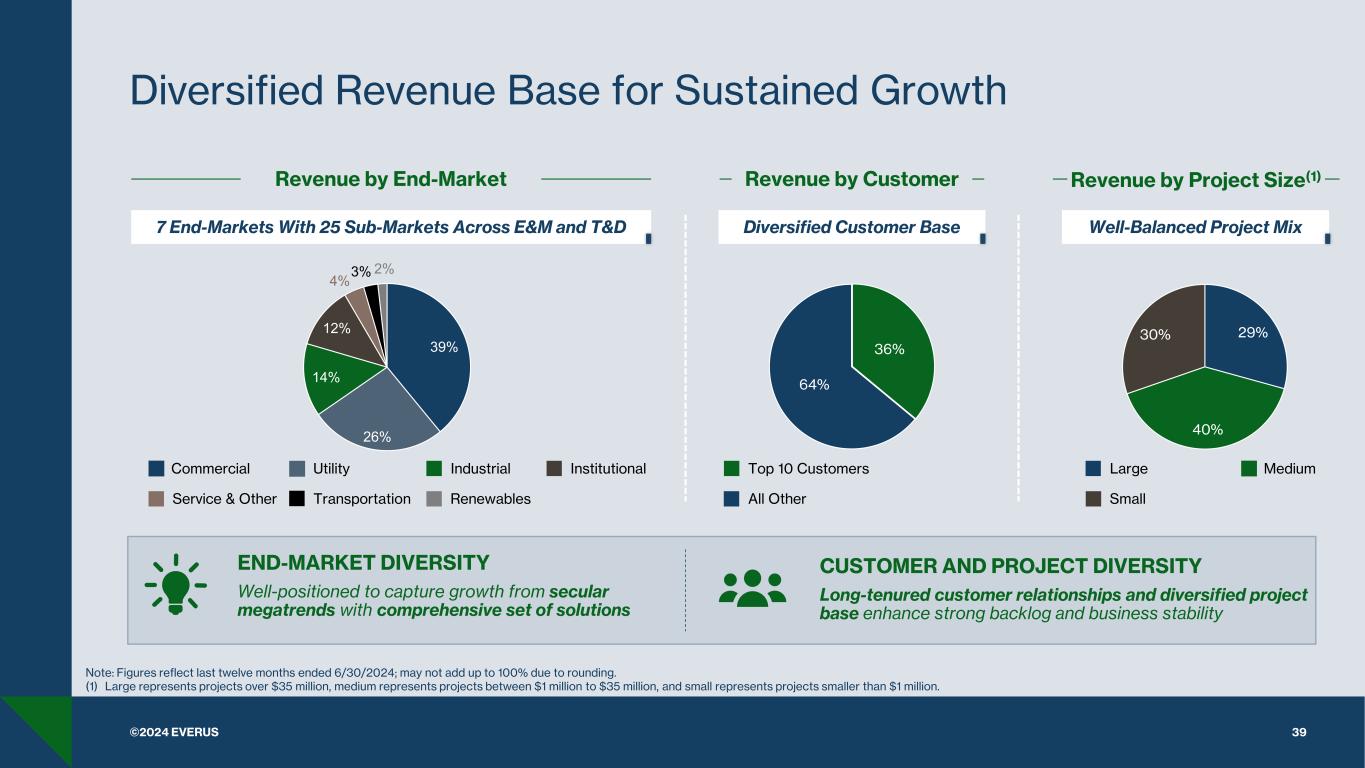Click the Diversified Customer Base label box

tap(851, 227)
